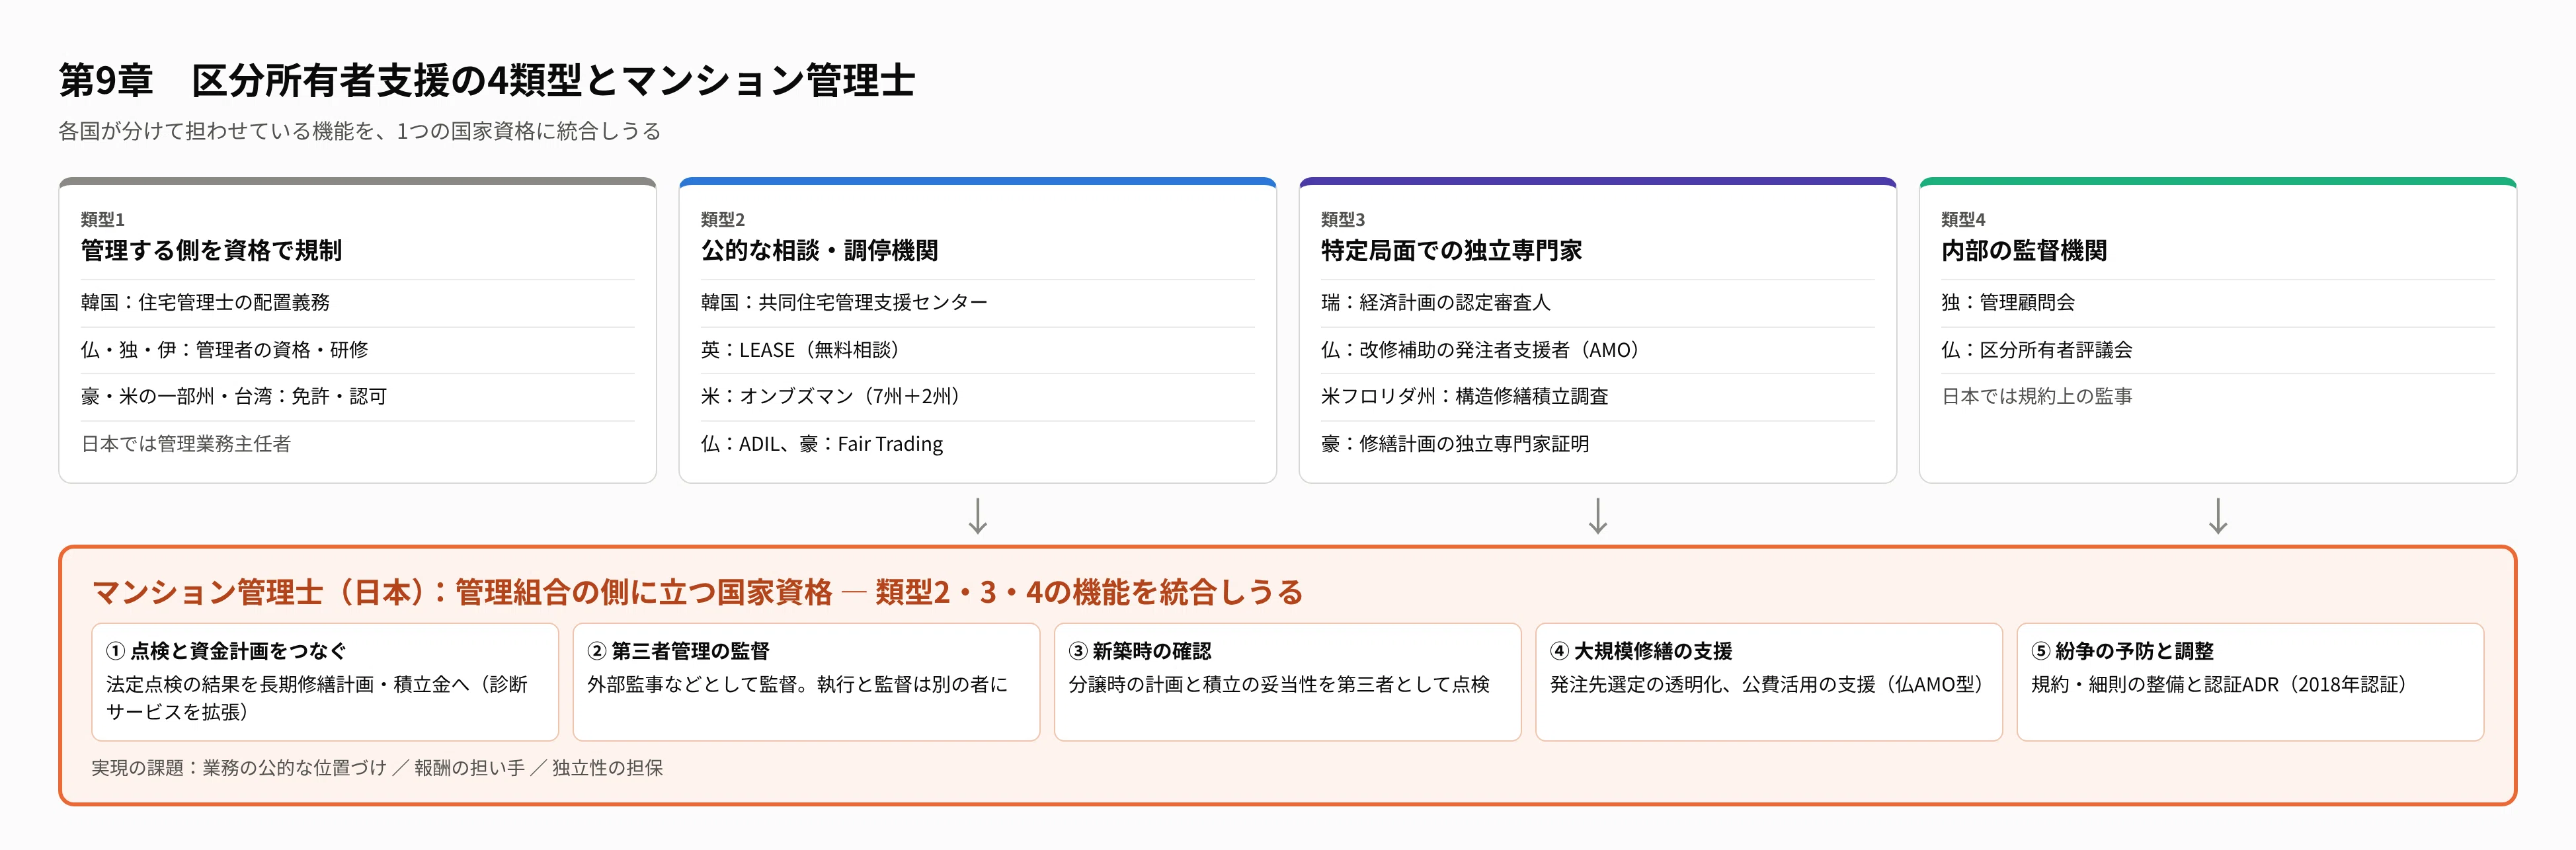Image resolution: width=2576 pixels, height=850 pixels.
Task: Click the text 外部監事などとして監督。執行と監督は別の者に
Action: 797,684
